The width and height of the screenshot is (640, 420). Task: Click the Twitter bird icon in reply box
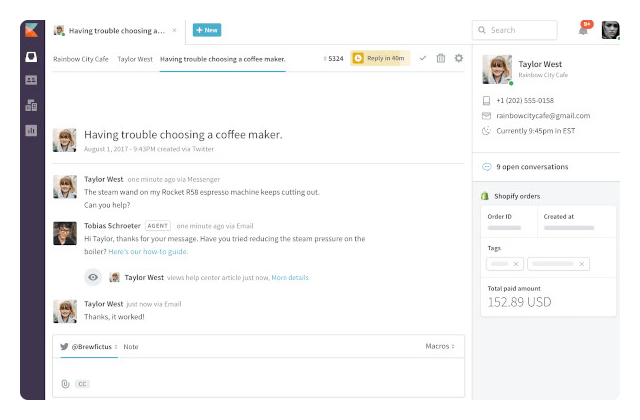point(64,347)
